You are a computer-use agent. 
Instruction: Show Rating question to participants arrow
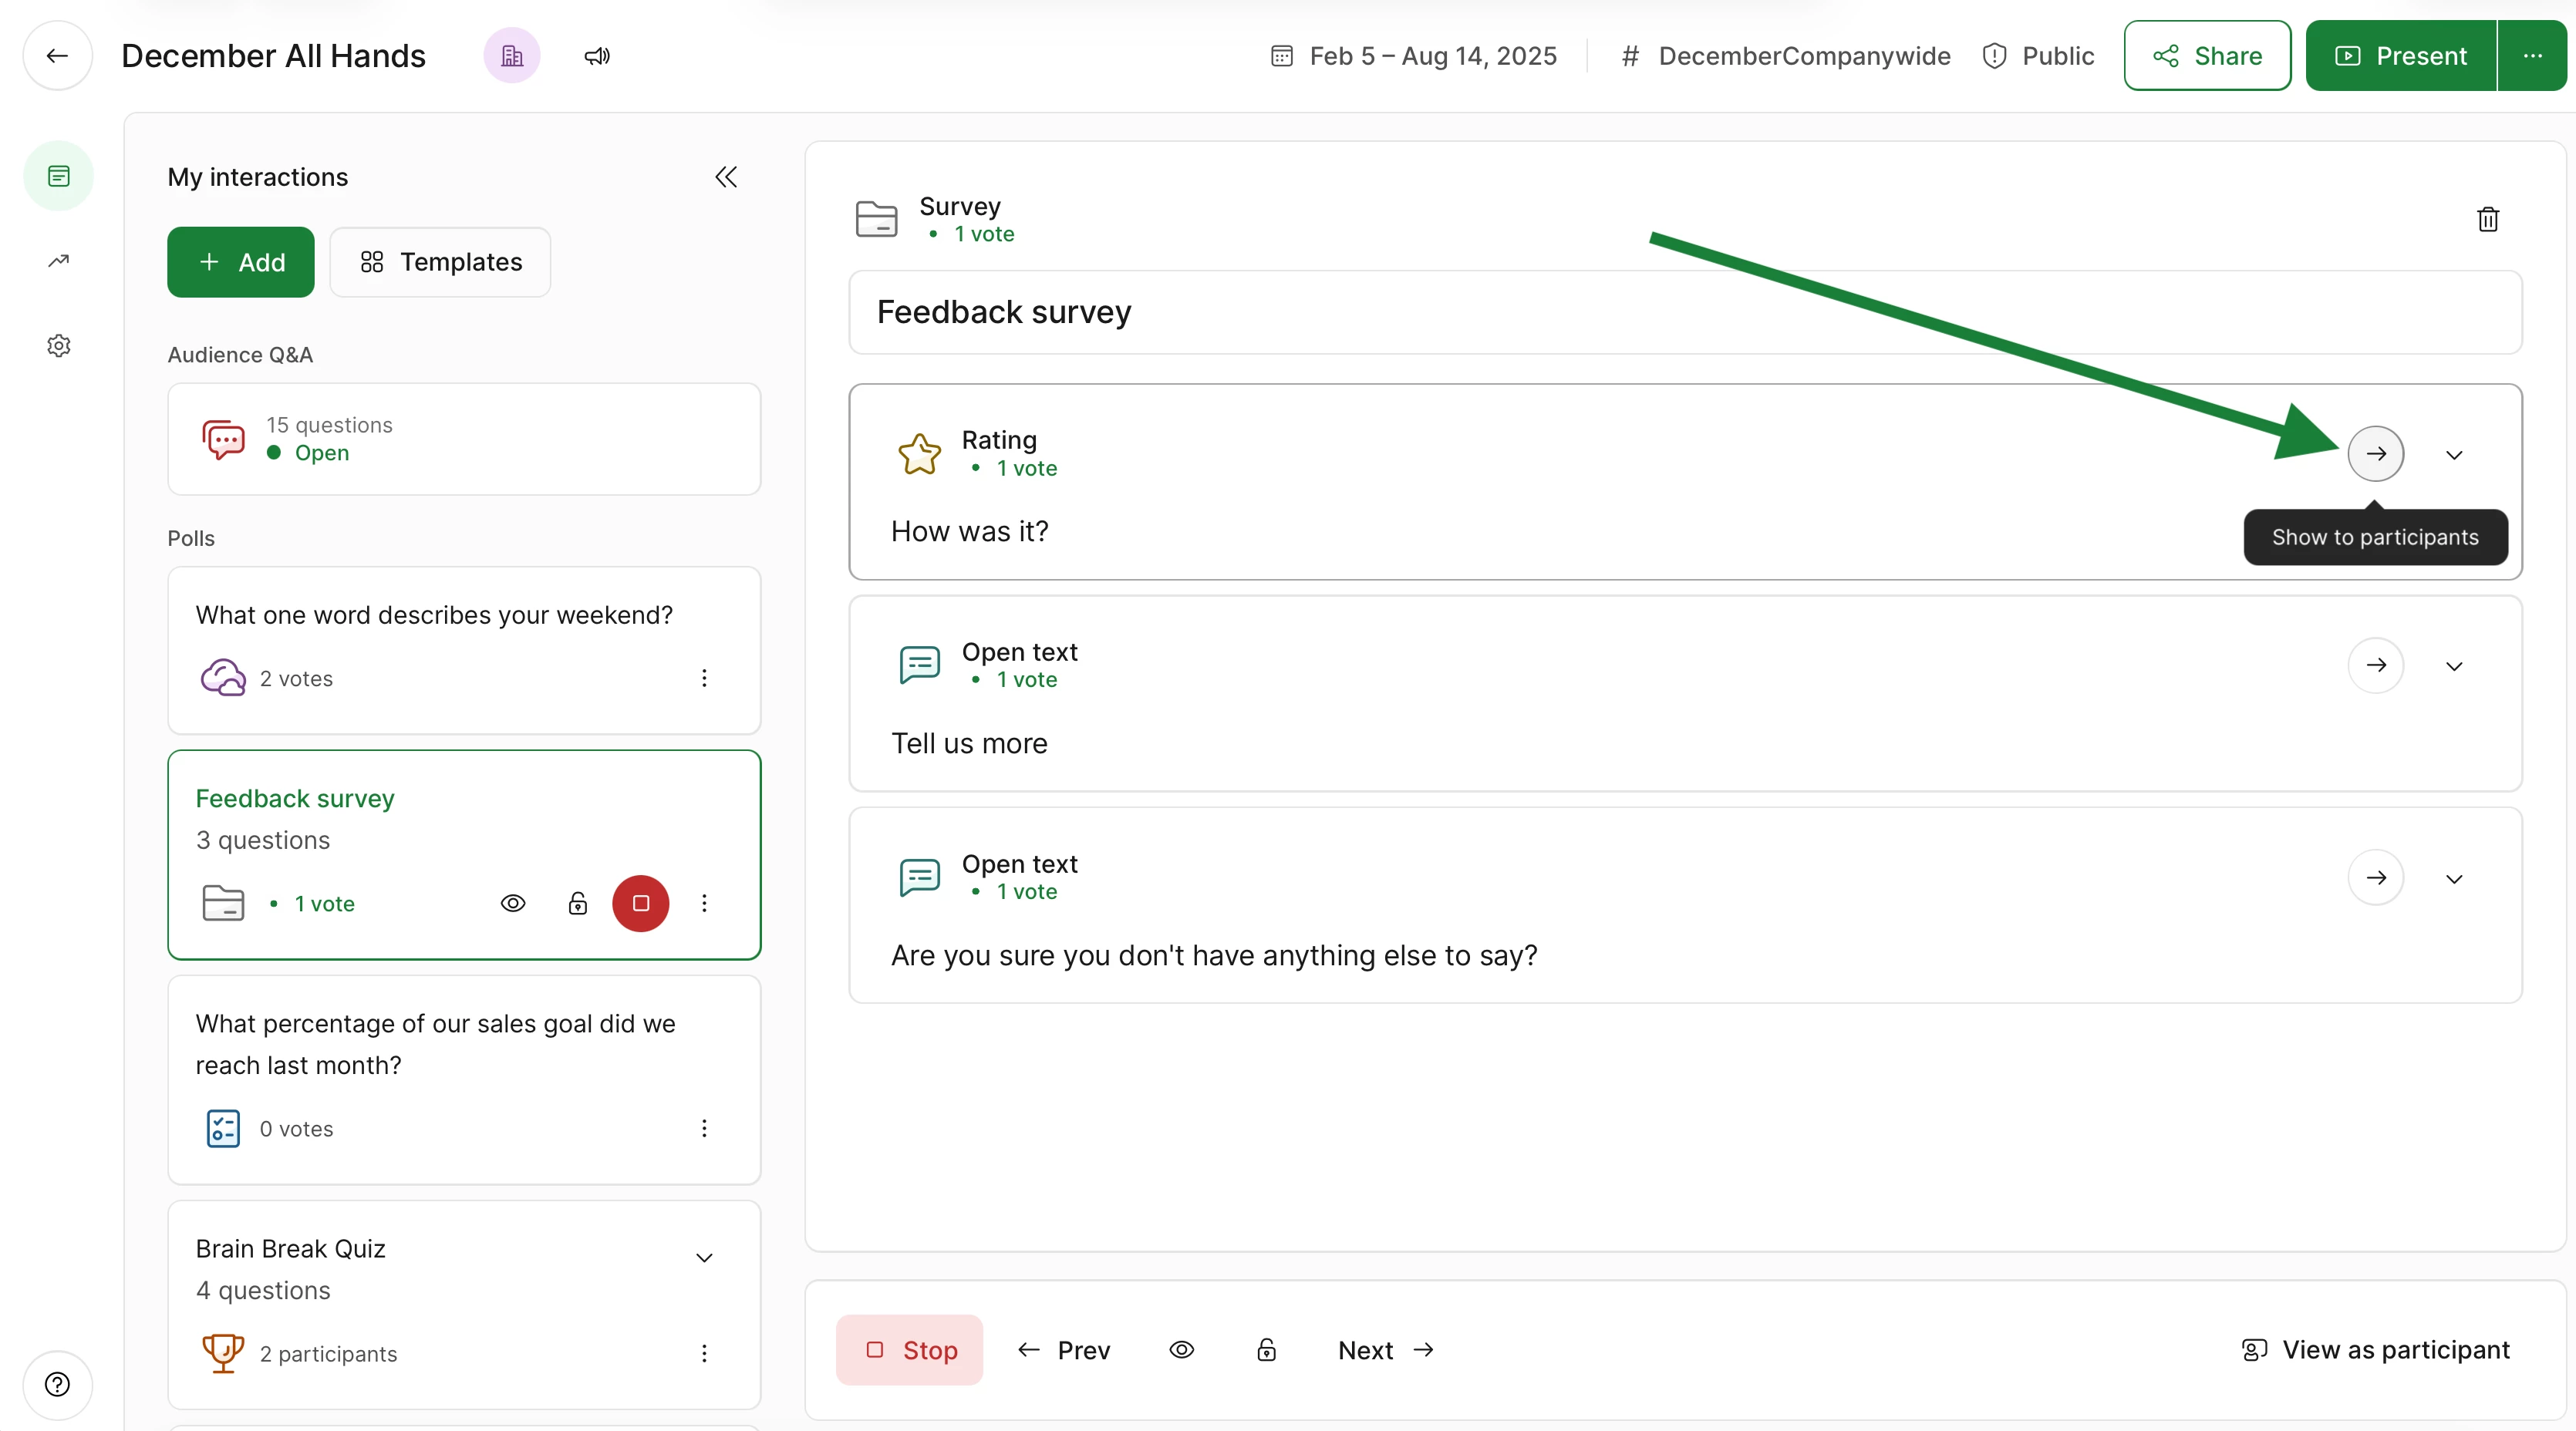coord(2375,454)
